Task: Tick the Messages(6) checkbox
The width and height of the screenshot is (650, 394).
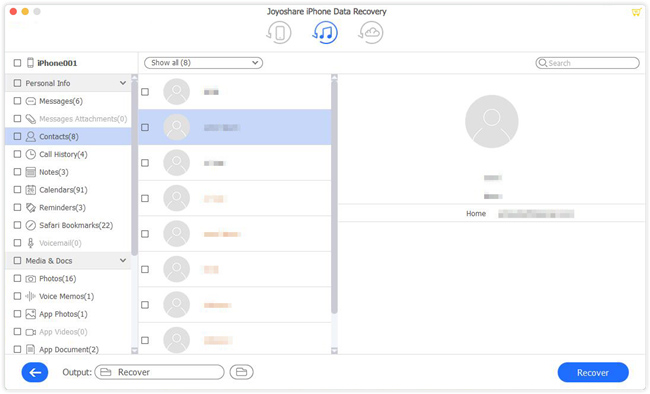Action: click(17, 101)
